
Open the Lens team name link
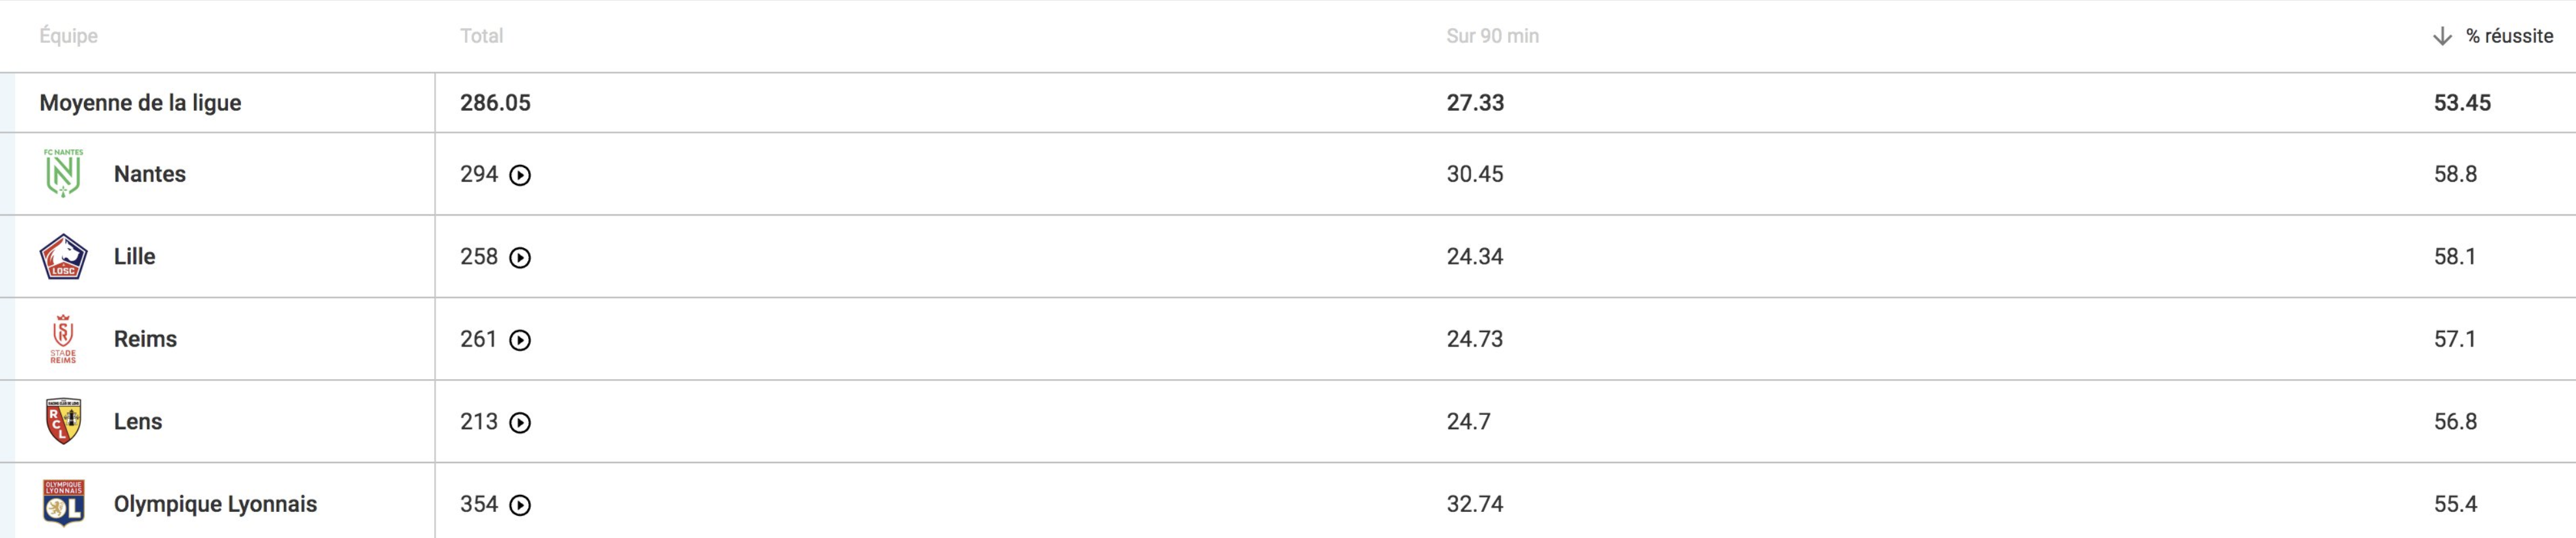tap(138, 421)
